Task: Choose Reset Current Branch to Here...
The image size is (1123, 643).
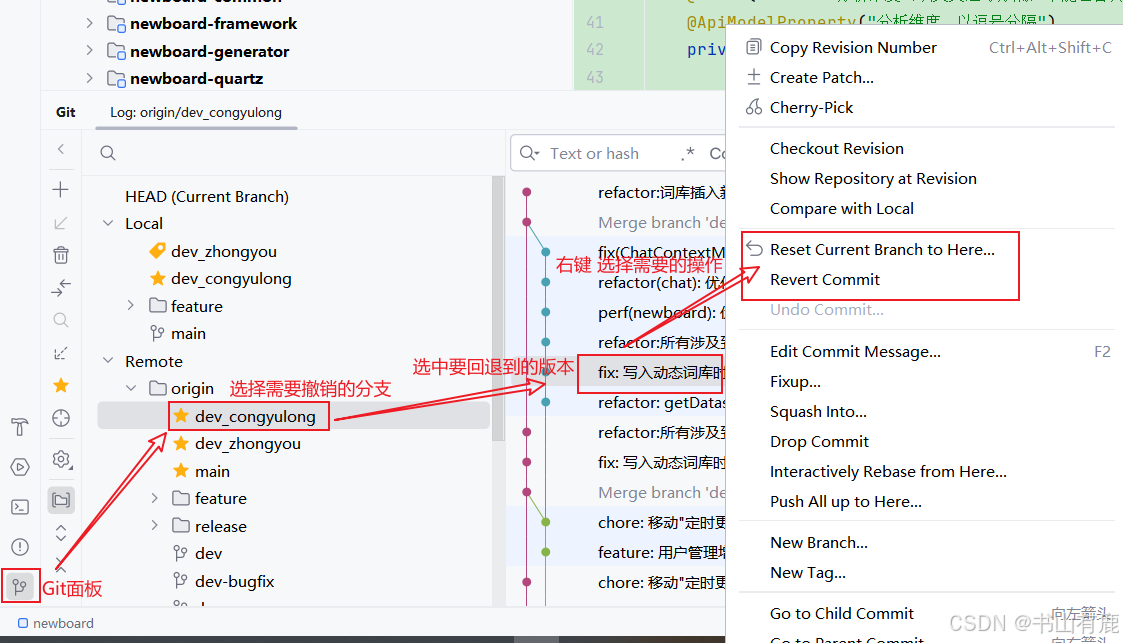Action: (880, 249)
